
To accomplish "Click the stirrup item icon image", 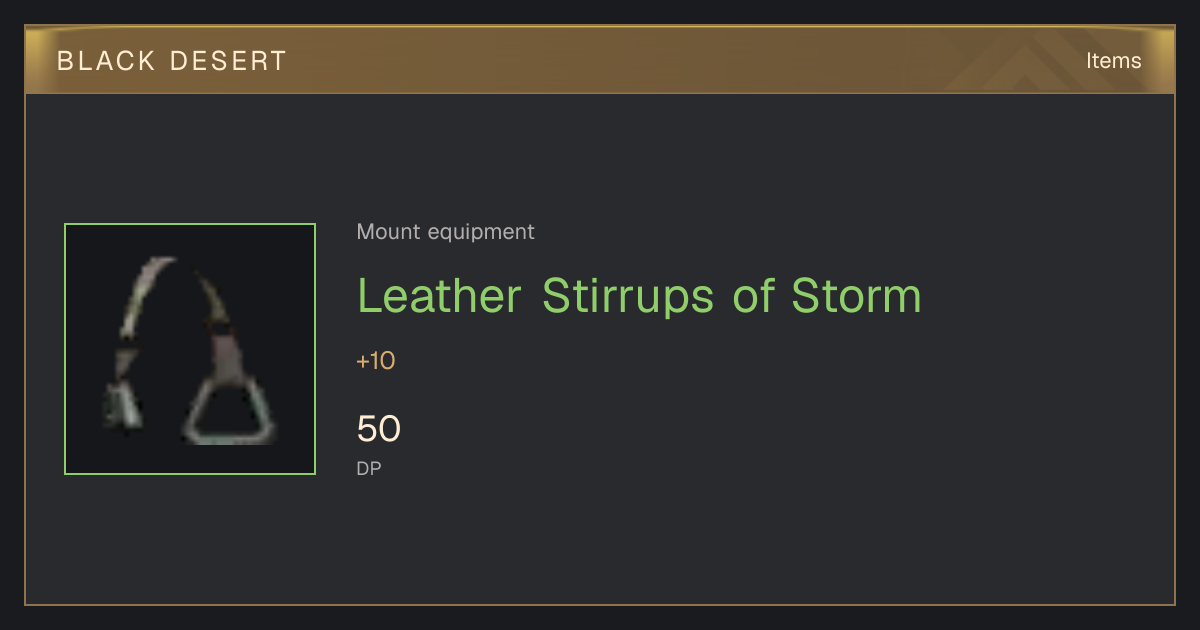I will click(x=190, y=349).
